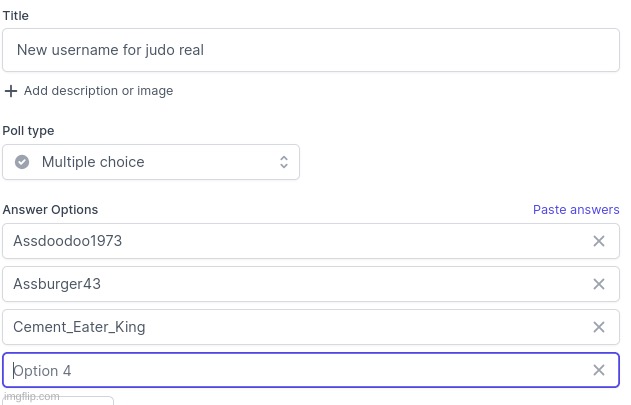631x405 pixels.
Task: Click the up-down chevron arrows of Poll type
Action: tap(284, 162)
